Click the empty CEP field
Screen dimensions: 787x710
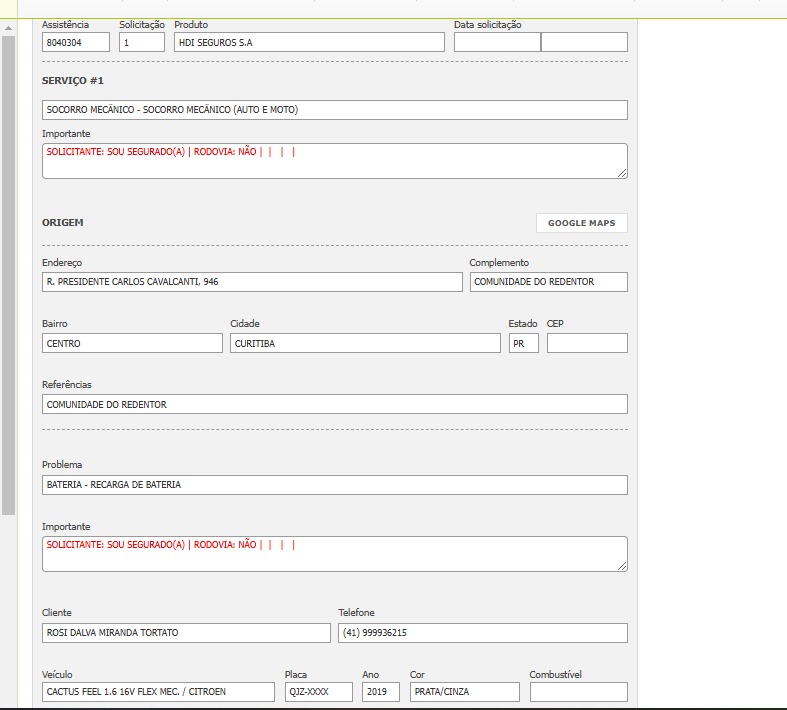[587, 343]
